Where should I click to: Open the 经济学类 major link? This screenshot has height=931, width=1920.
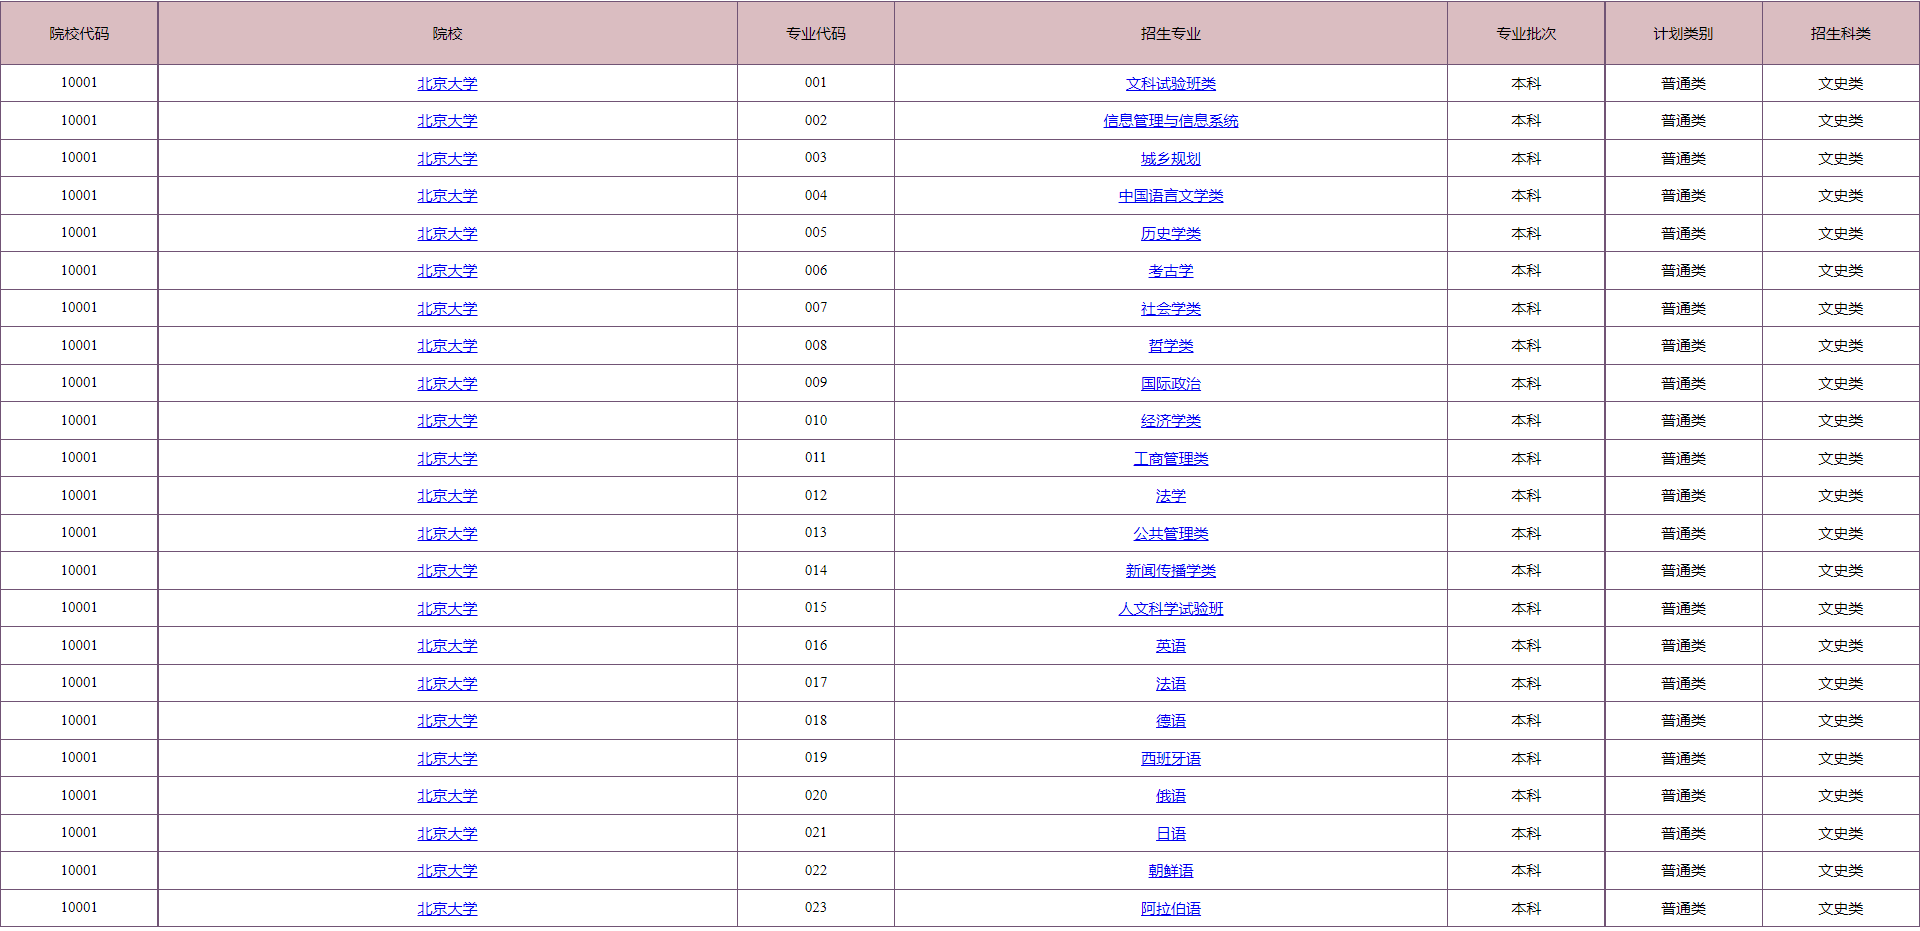(1170, 421)
